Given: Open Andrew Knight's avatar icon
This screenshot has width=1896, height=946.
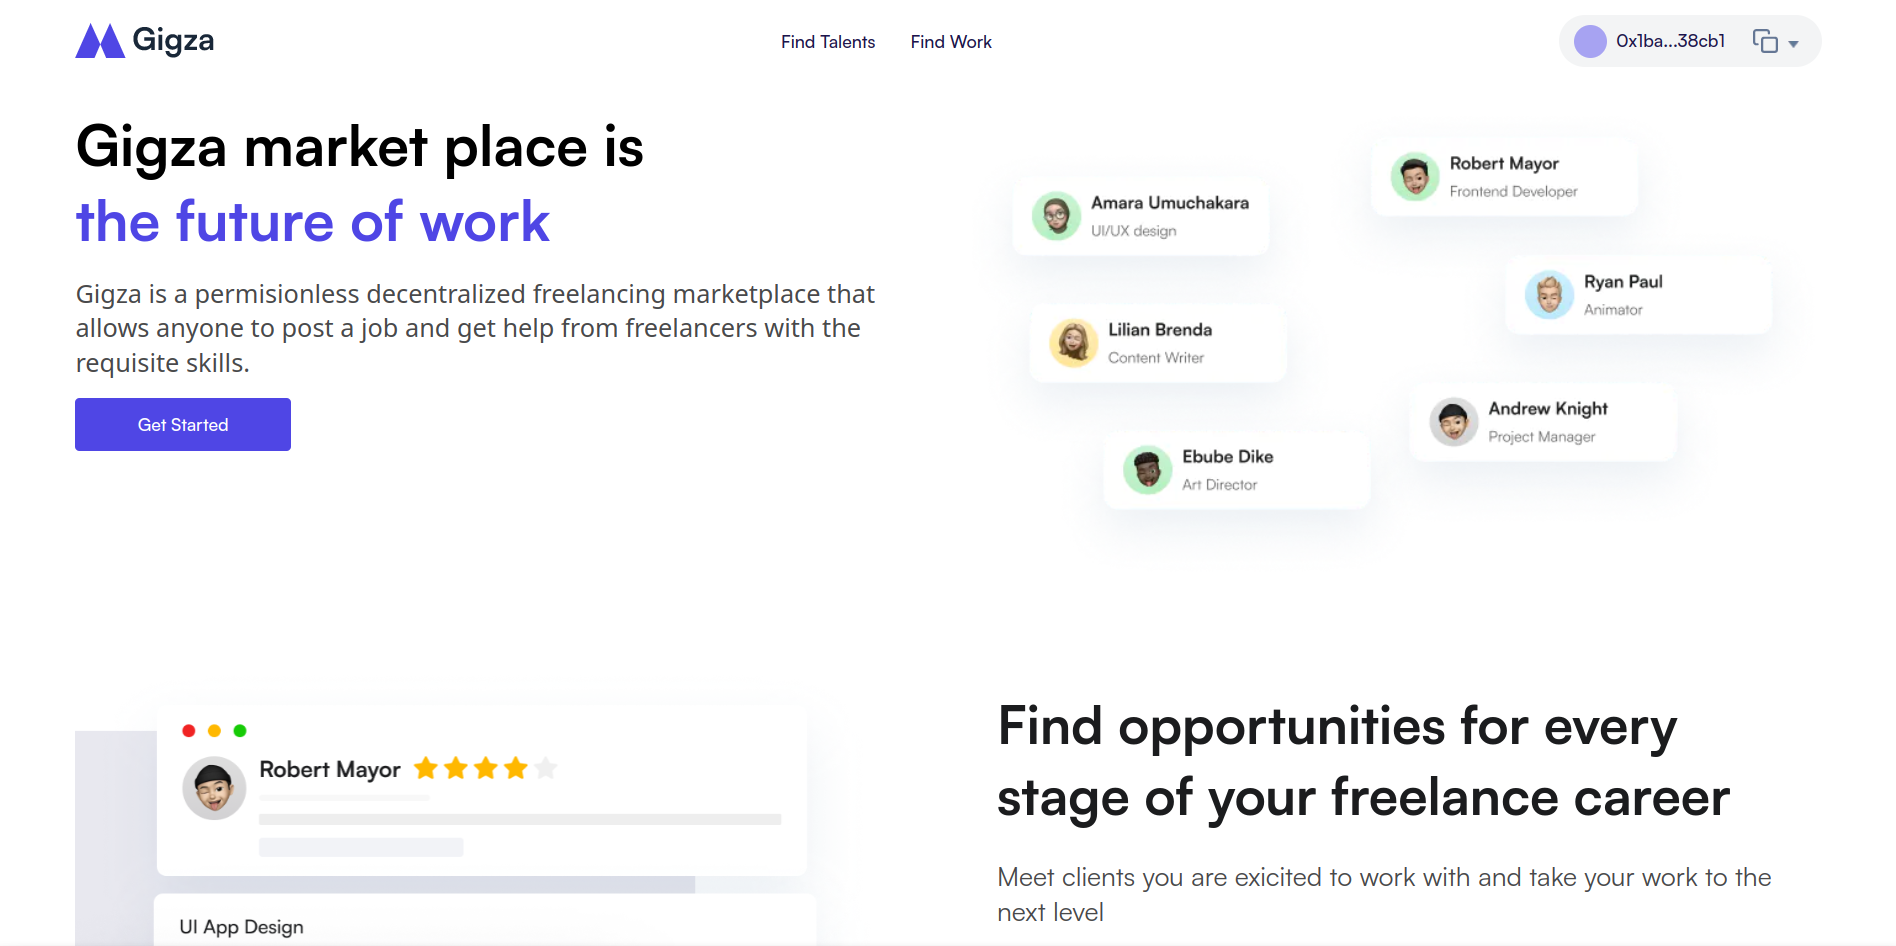Looking at the screenshot, I should pos(1453,422).
